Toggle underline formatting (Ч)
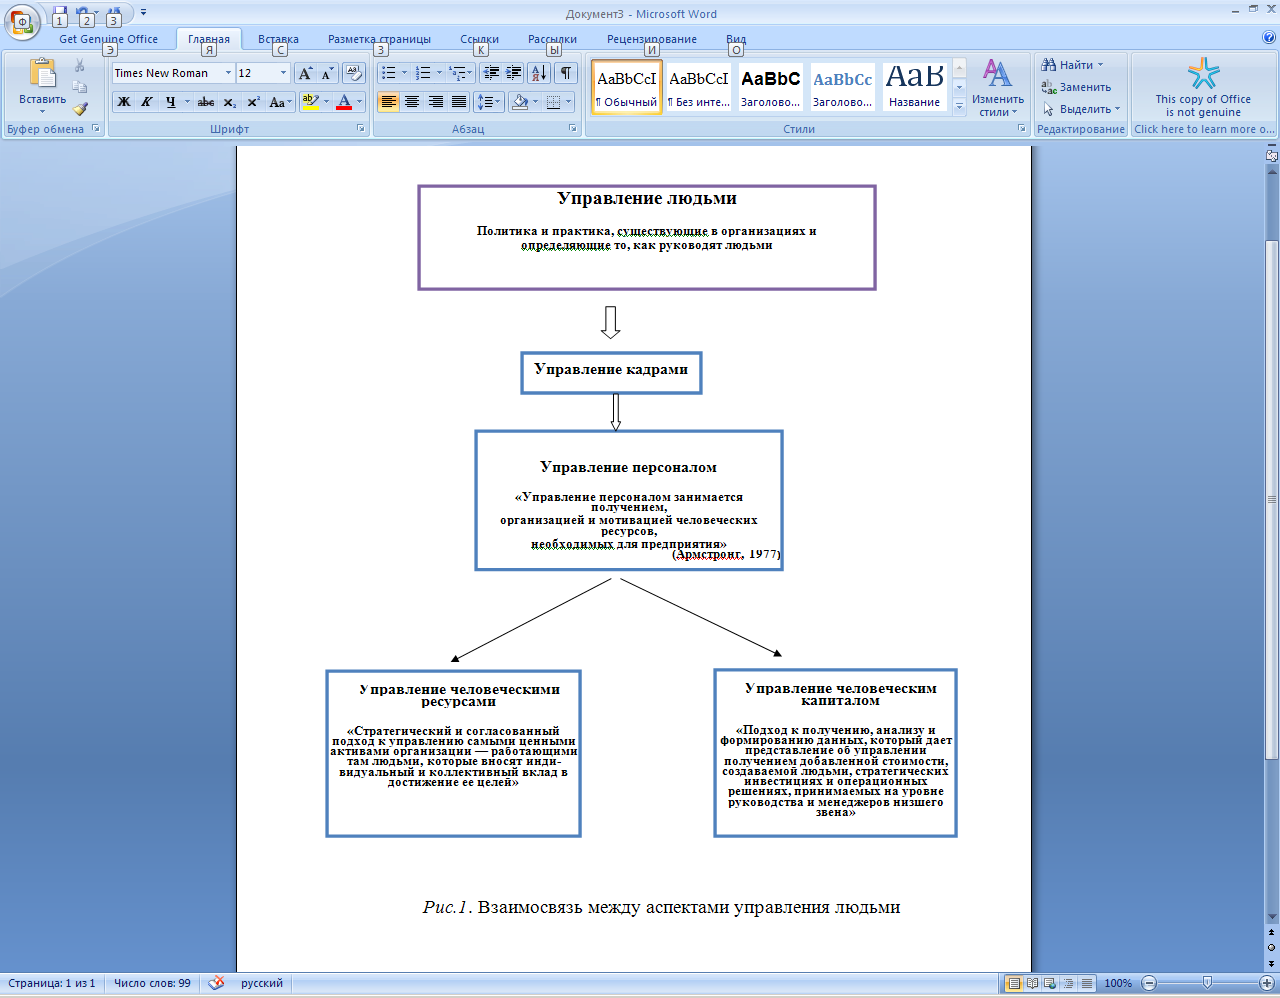The width and height of the screenshot is (1280, 998). pyautogui.click(x=171, y=102)
